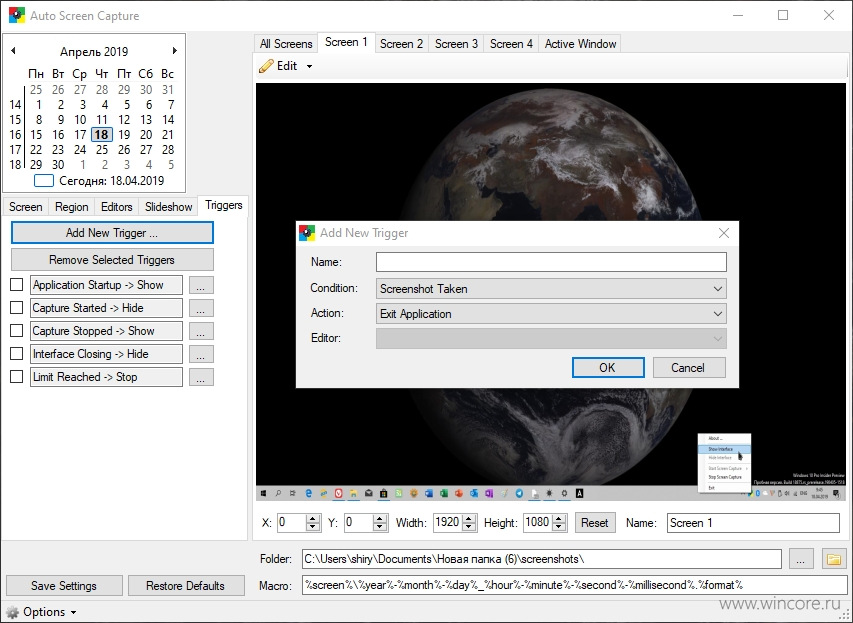
Task: Click OK in Add New Trigger dialog
Action: click(608, 368)
